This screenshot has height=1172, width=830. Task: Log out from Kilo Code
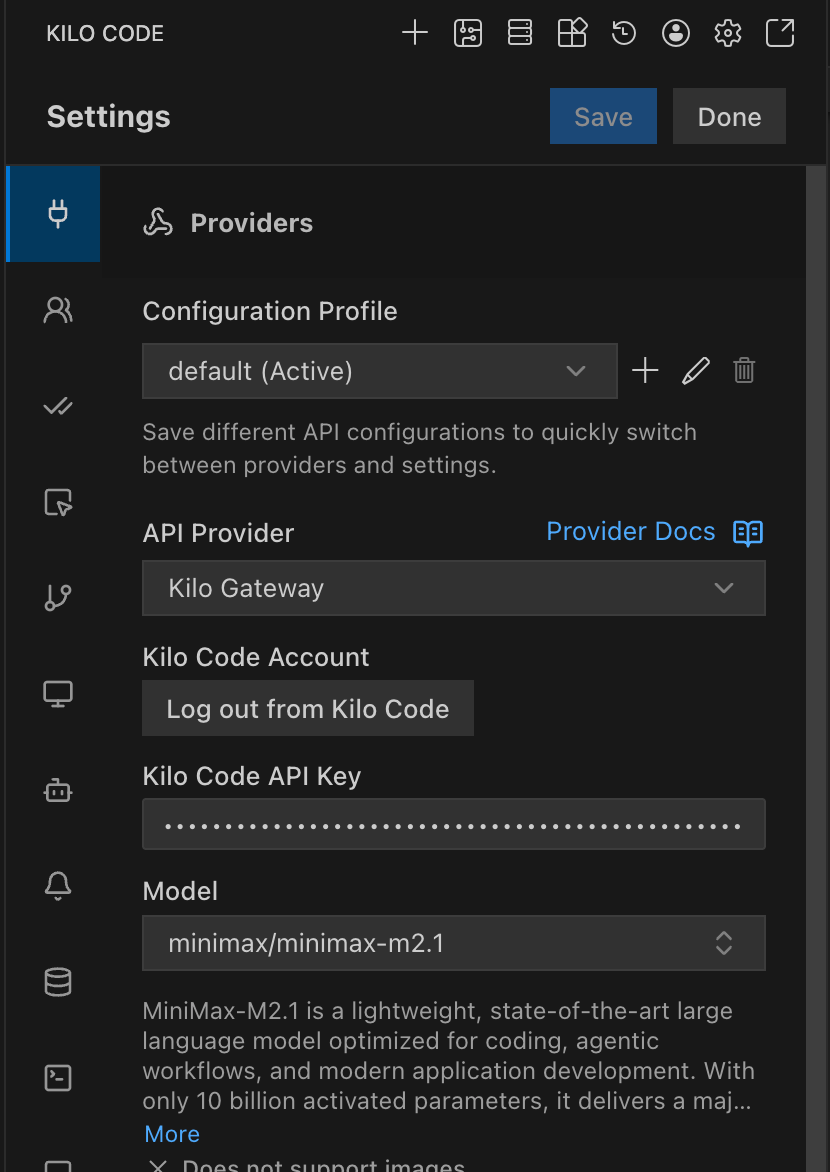point(308,709)
